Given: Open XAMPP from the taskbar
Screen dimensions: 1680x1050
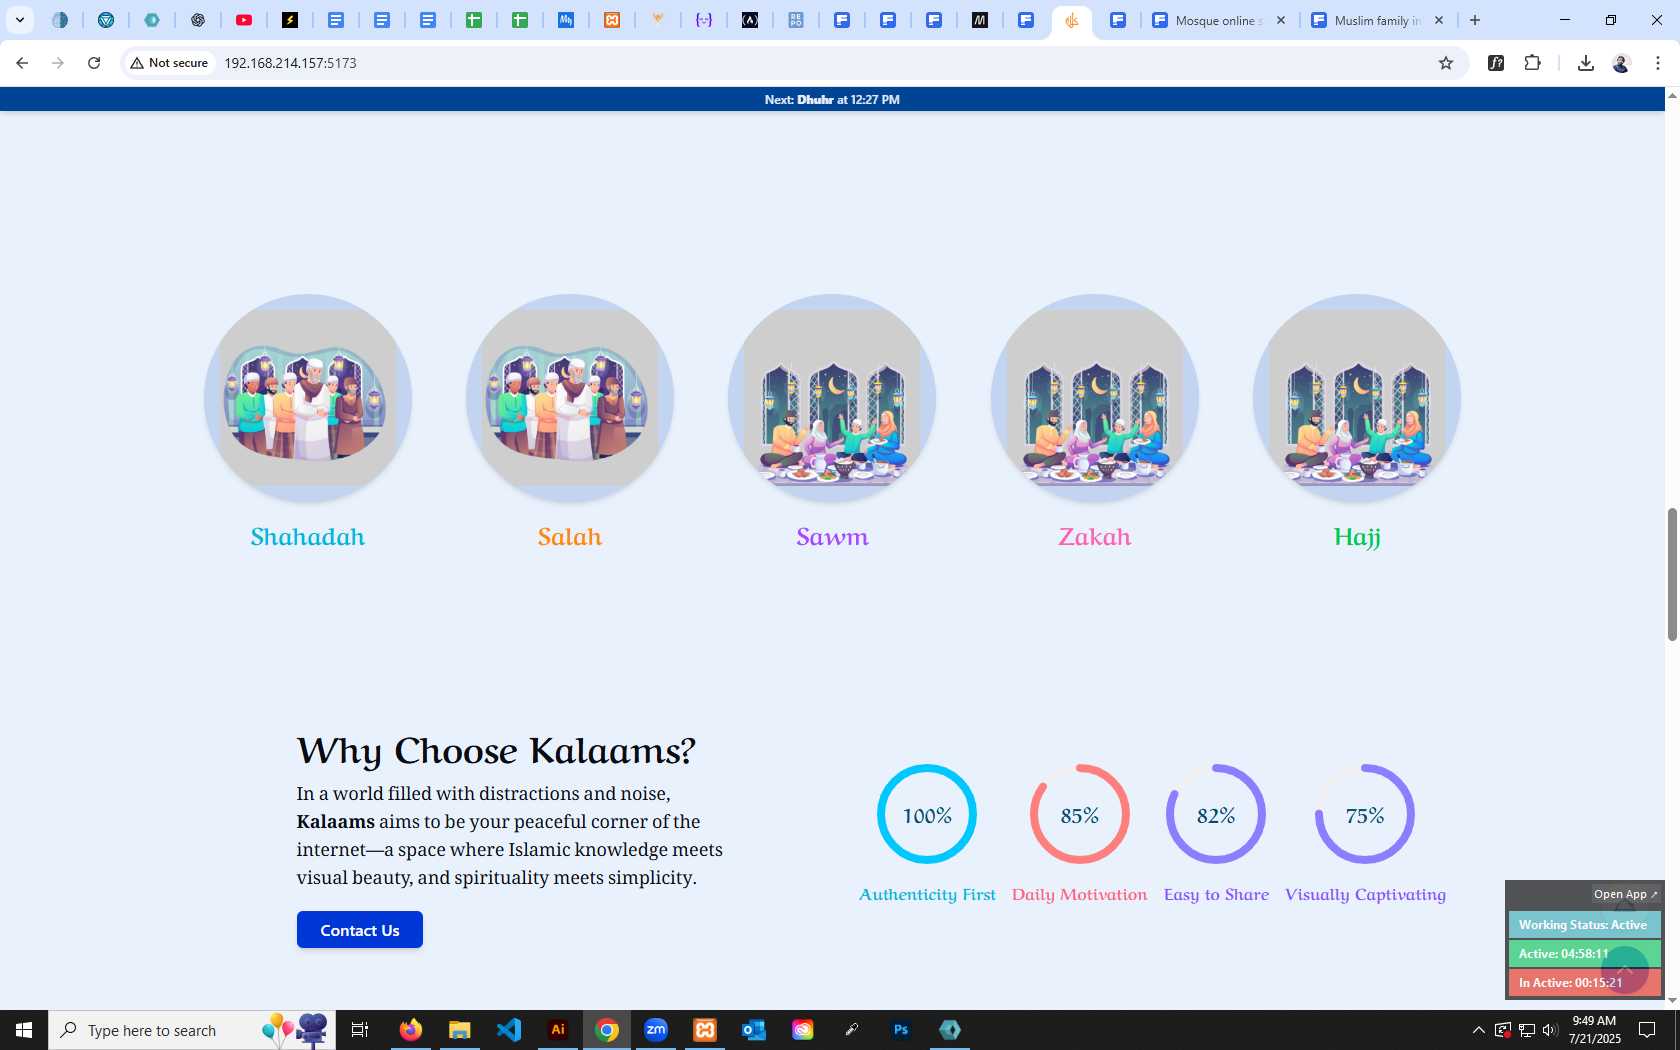Looking at the screenshot, I should pos(705,1030).
